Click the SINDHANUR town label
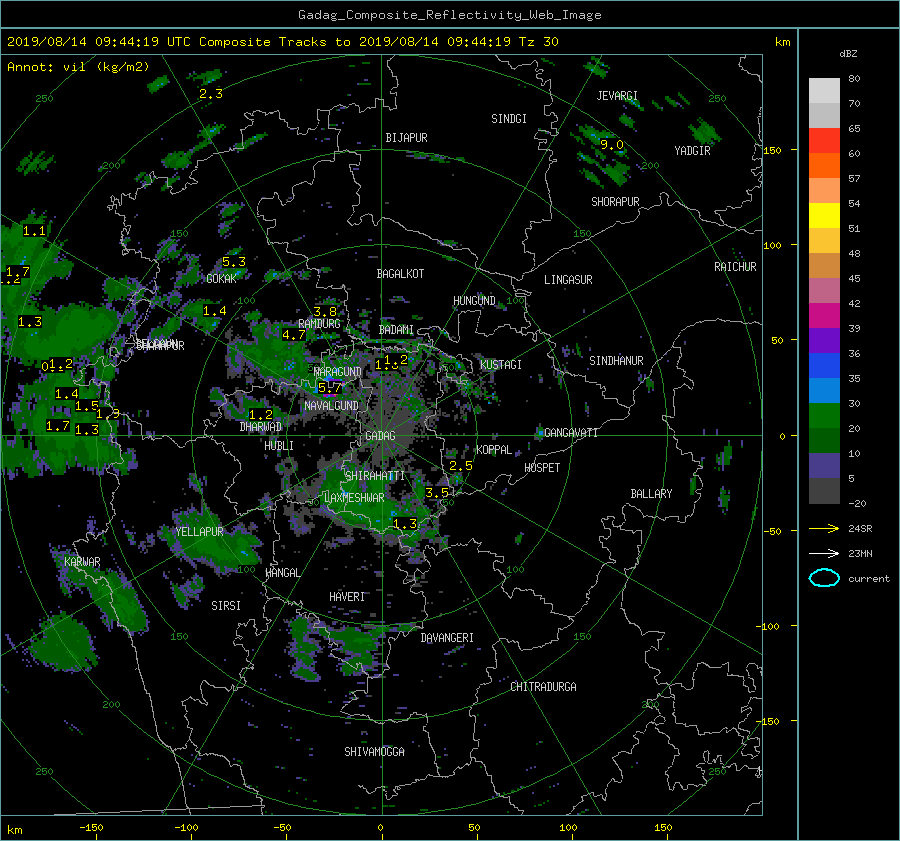900x841 pixels. tap(616, 361)
